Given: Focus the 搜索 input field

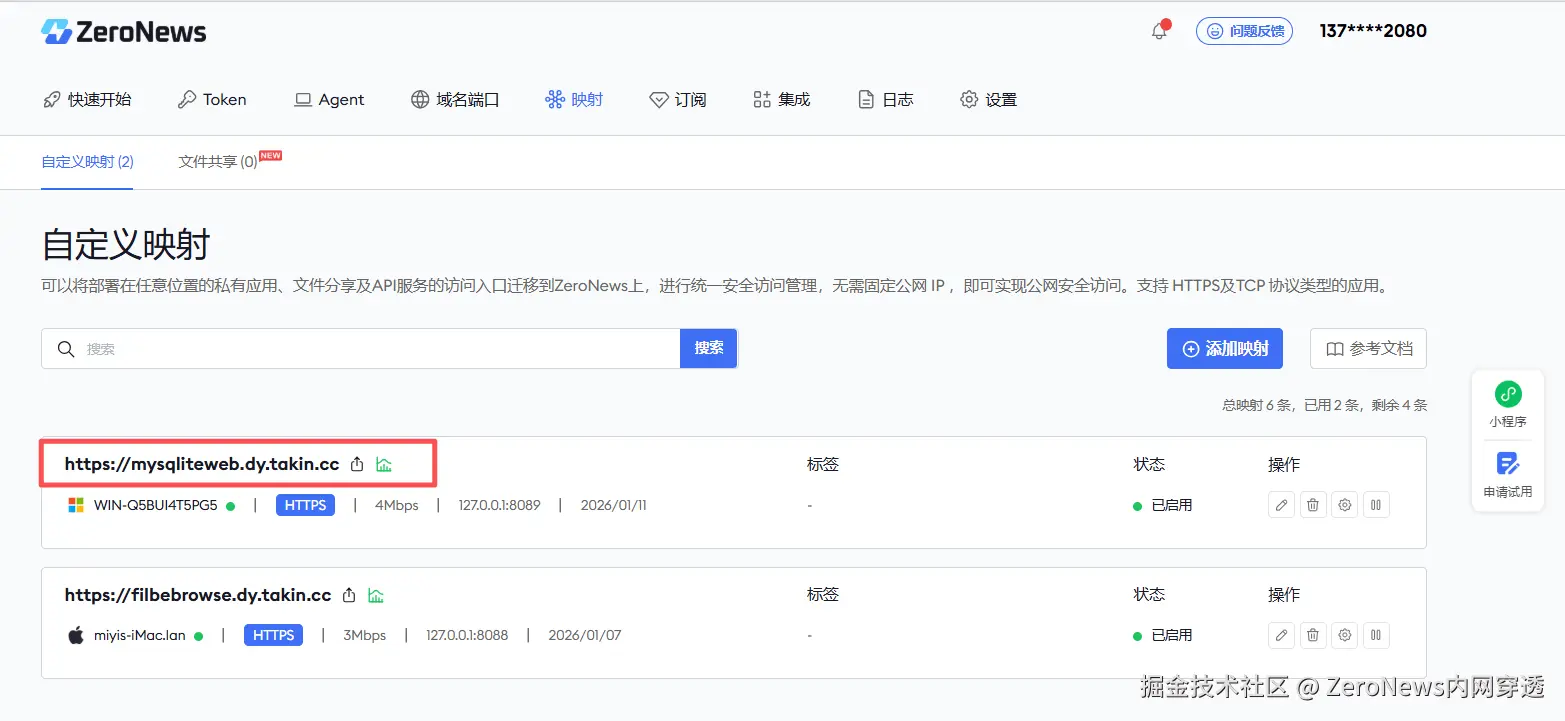Looking at the screenshot, I should pyautogui.click(x=360, y=349).
